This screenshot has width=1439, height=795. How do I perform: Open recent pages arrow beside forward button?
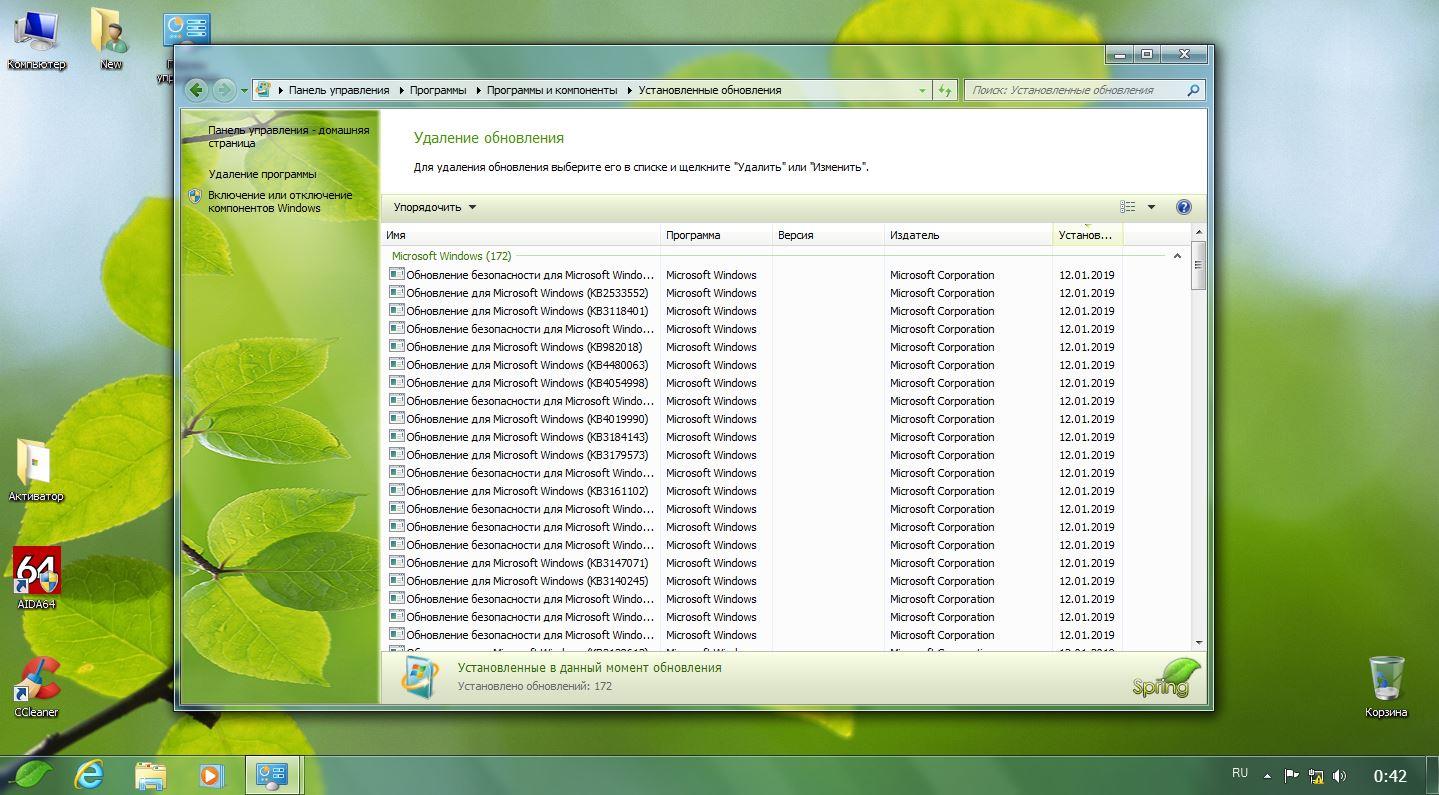(x=244, y=90)
